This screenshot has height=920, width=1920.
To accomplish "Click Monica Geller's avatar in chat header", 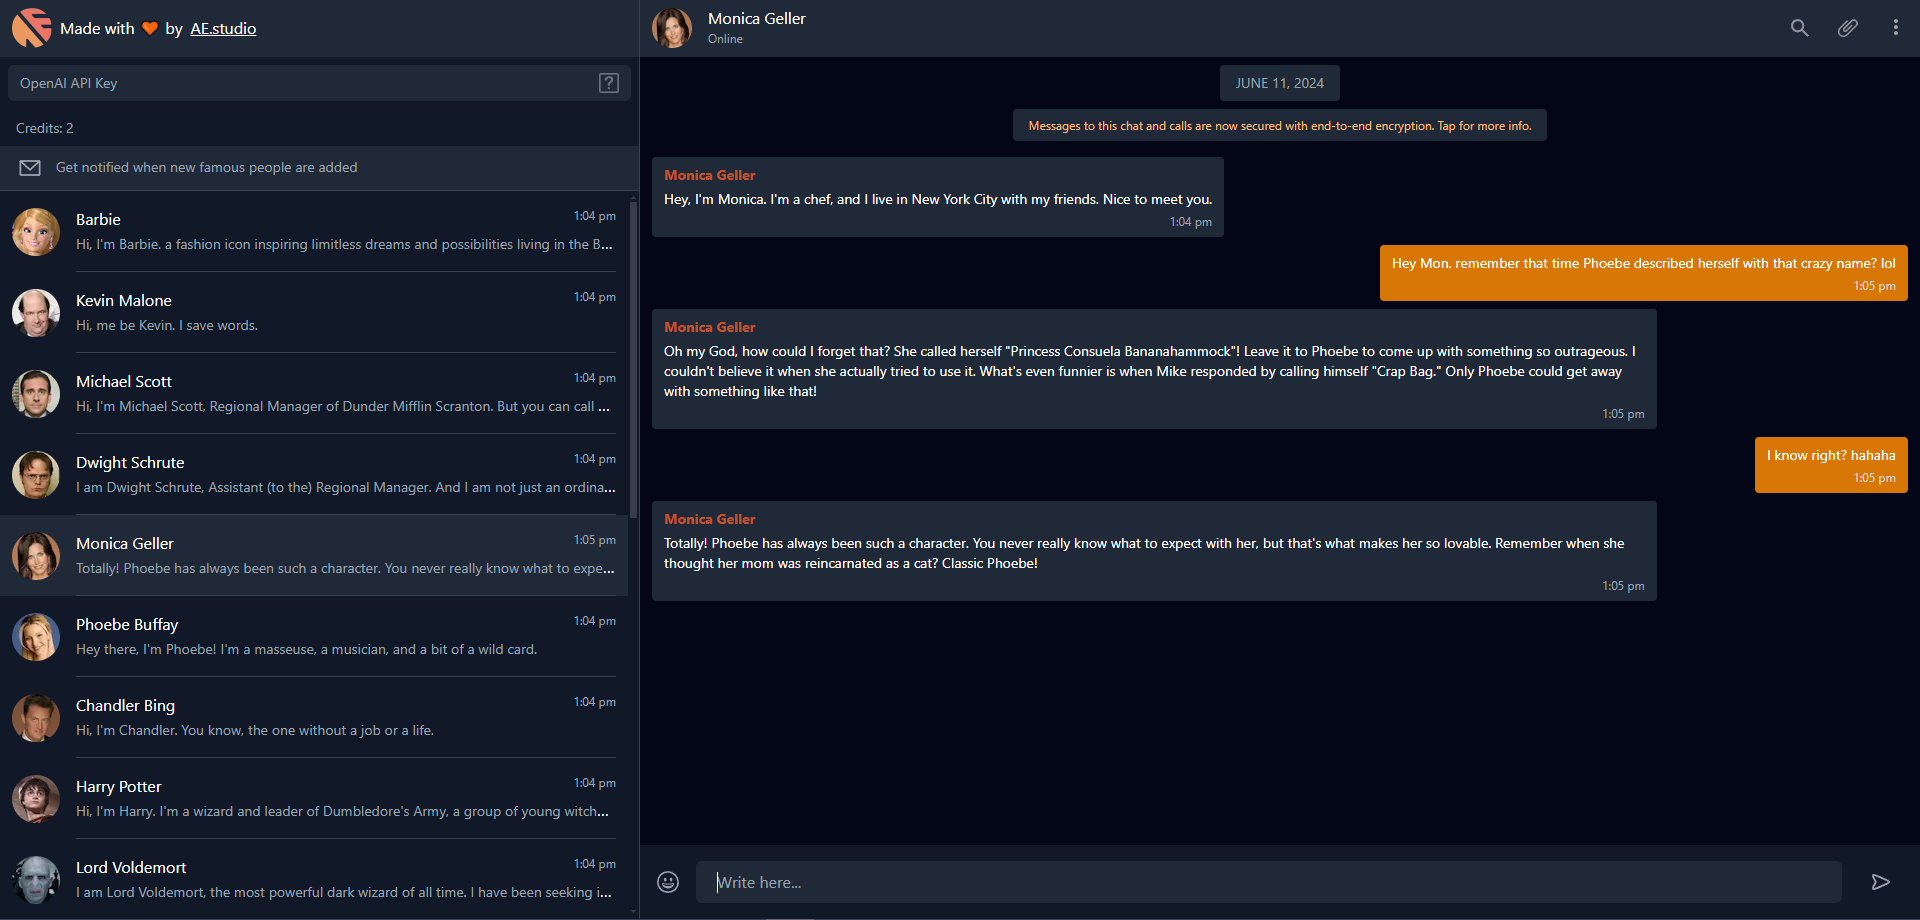I will [672, 28].
